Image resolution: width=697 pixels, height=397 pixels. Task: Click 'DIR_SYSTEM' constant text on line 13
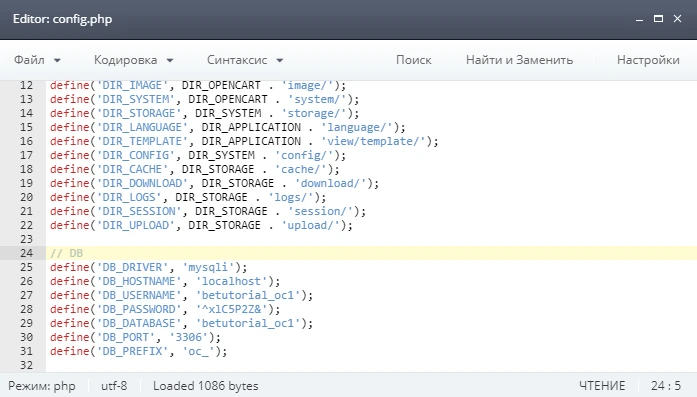(x=136, y=99)
